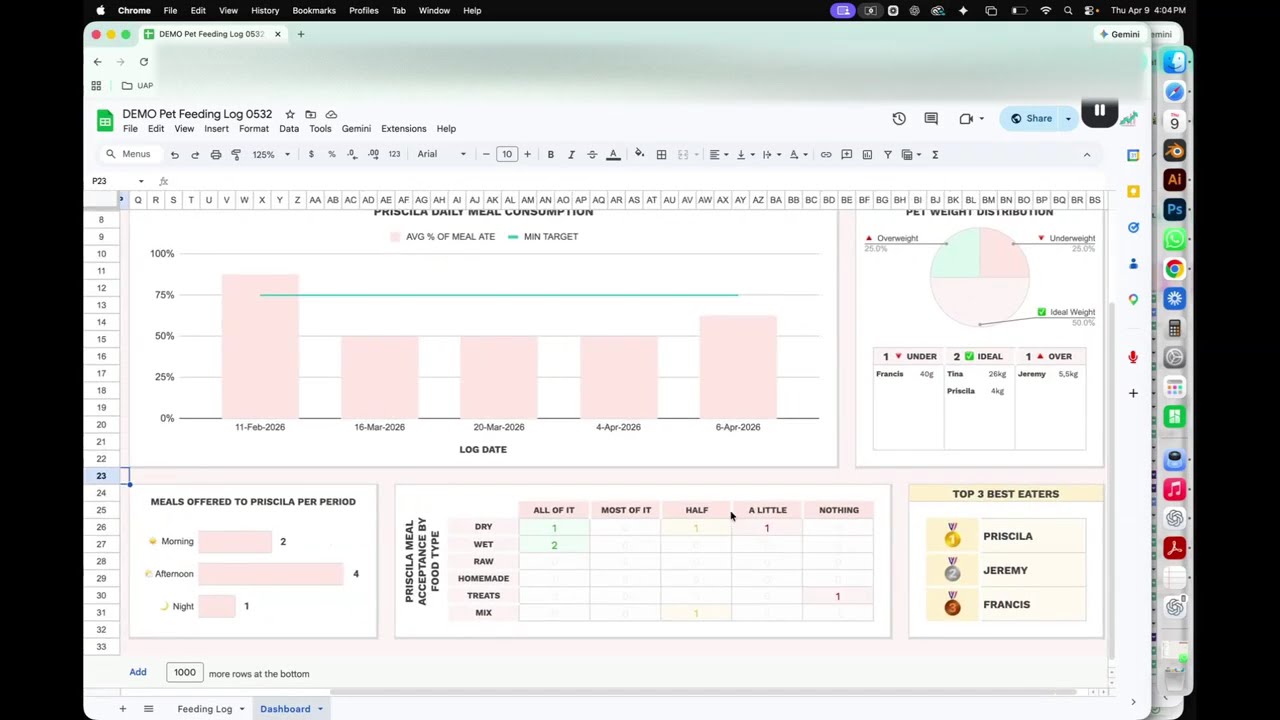Click the browser Reload button
The height and width of the screenshot is (720, 1280).
(144, 62)
